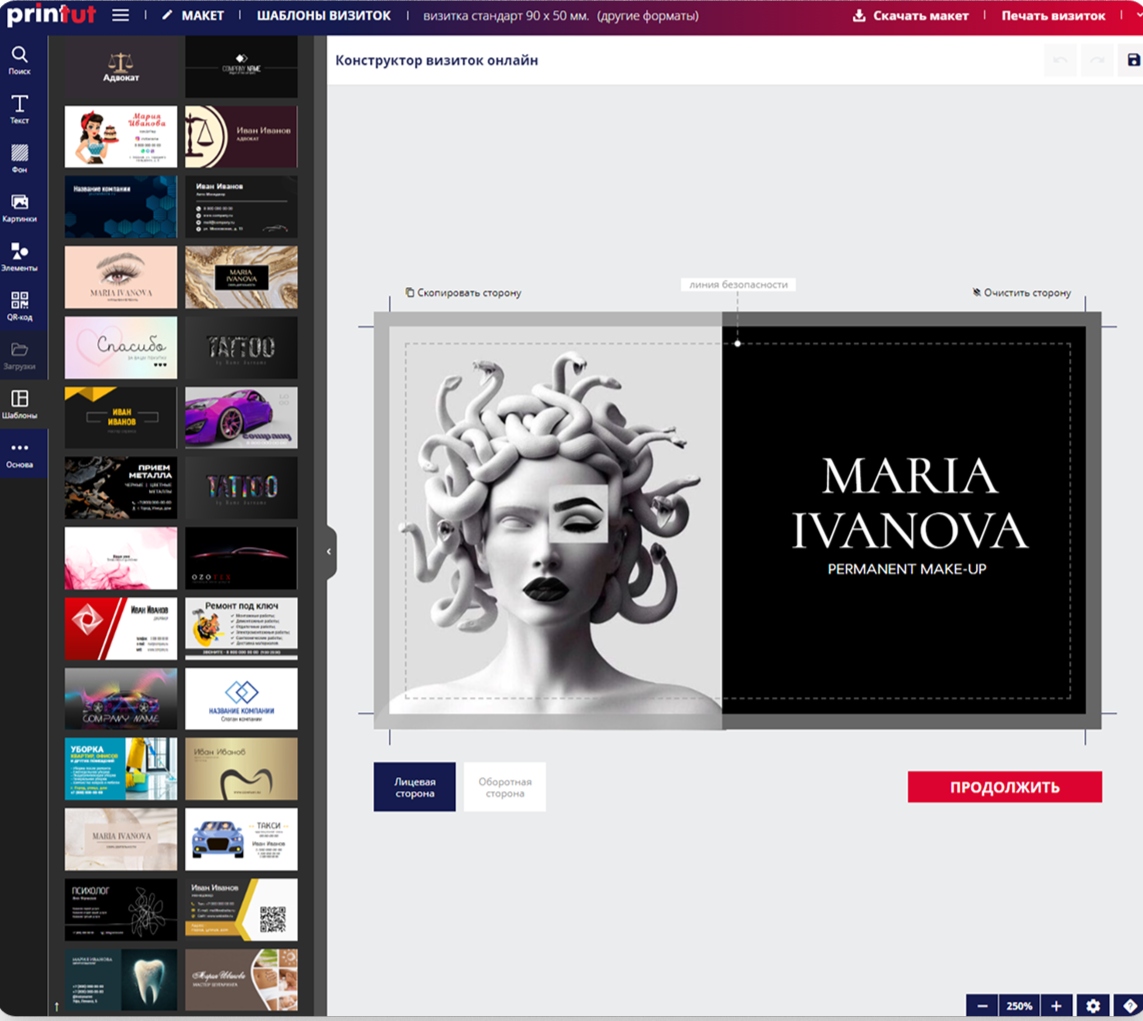The height and width of the screenshot is (1021, 1143).
Task: Click the save floppy disk icon
Action: [1133, 60]
